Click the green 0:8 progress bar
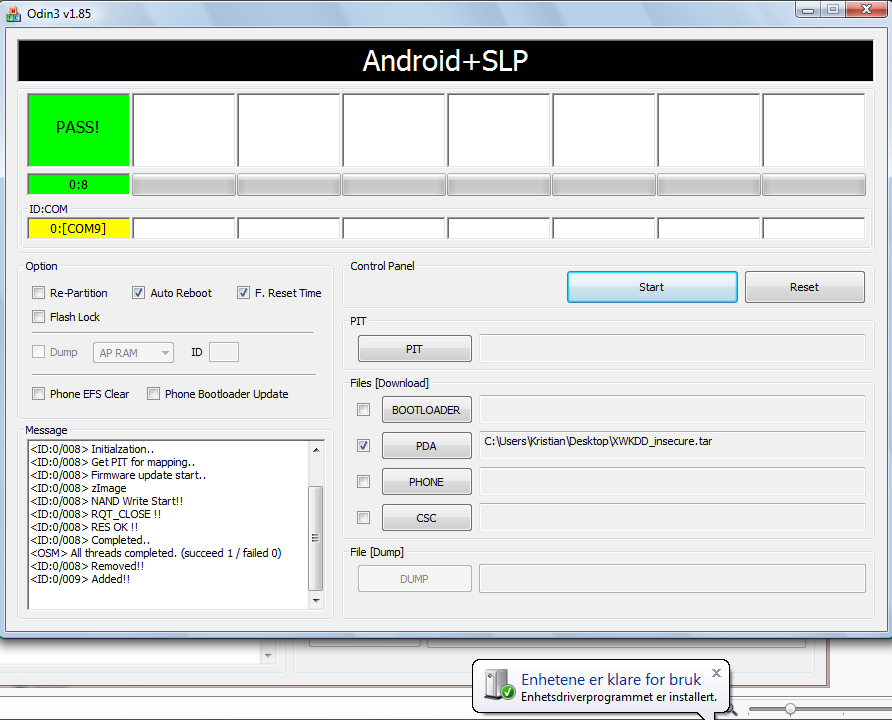The height and width of the screenshot is (720, 892). pyautogui.click(x=79, y=184)
